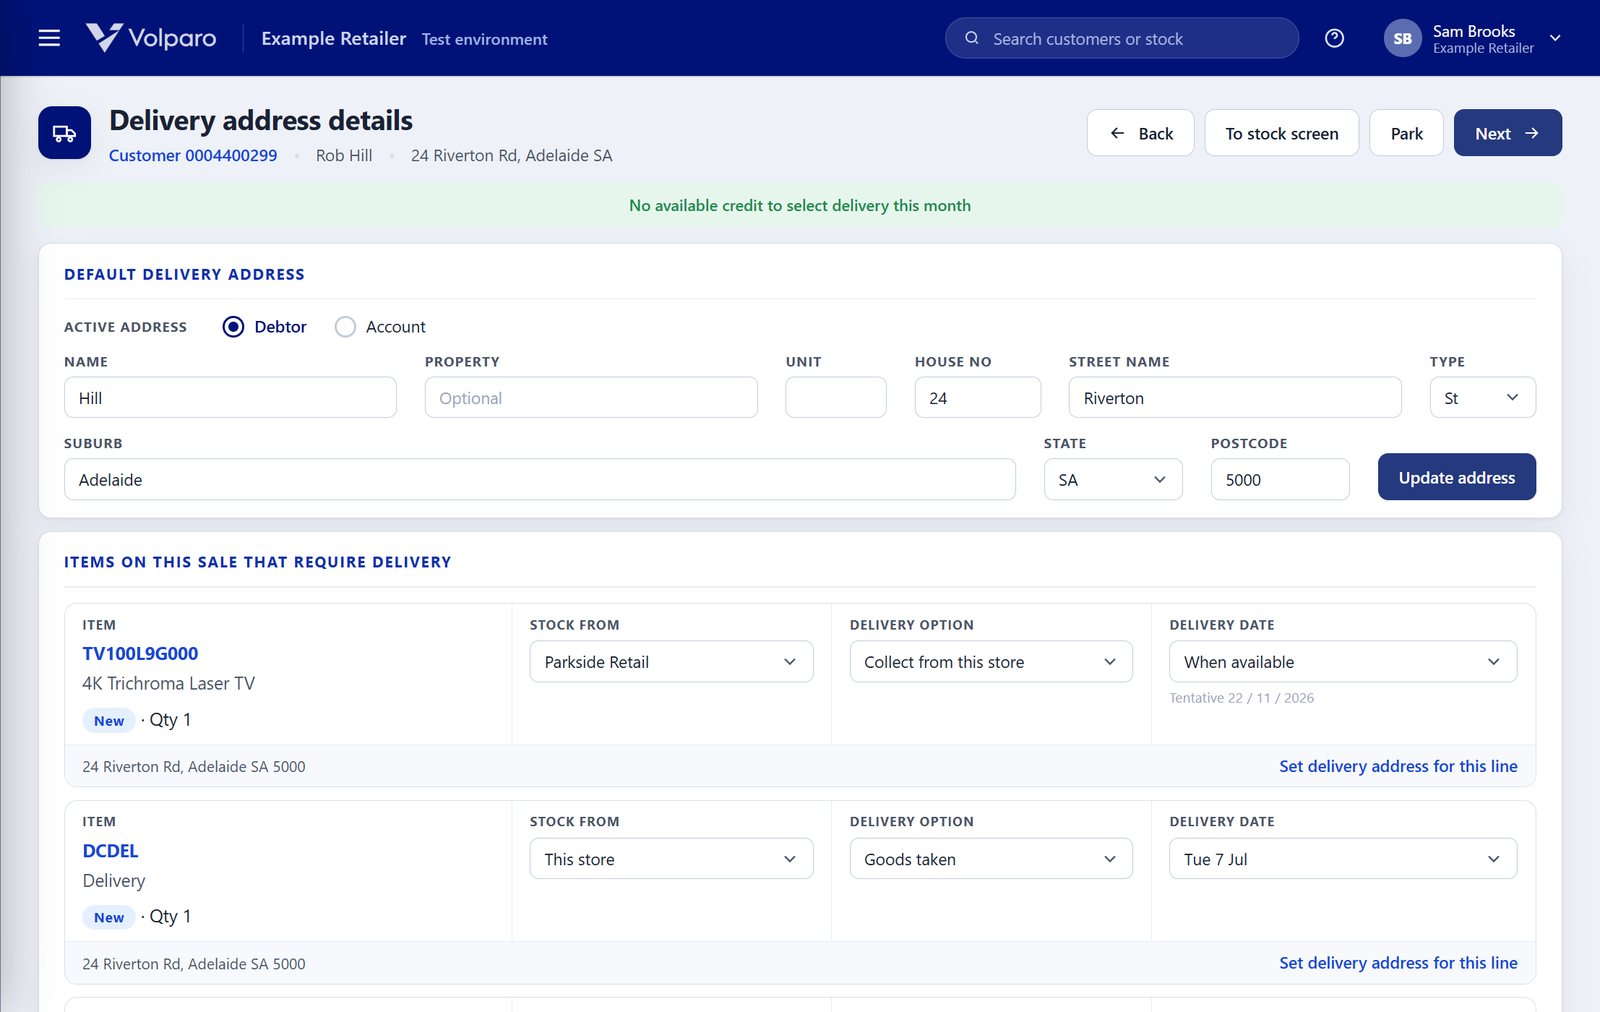The height and width of the screenshot is (1012, 1600).
Task: Click the empty Unit field
Action: click(x=836, y=398)
